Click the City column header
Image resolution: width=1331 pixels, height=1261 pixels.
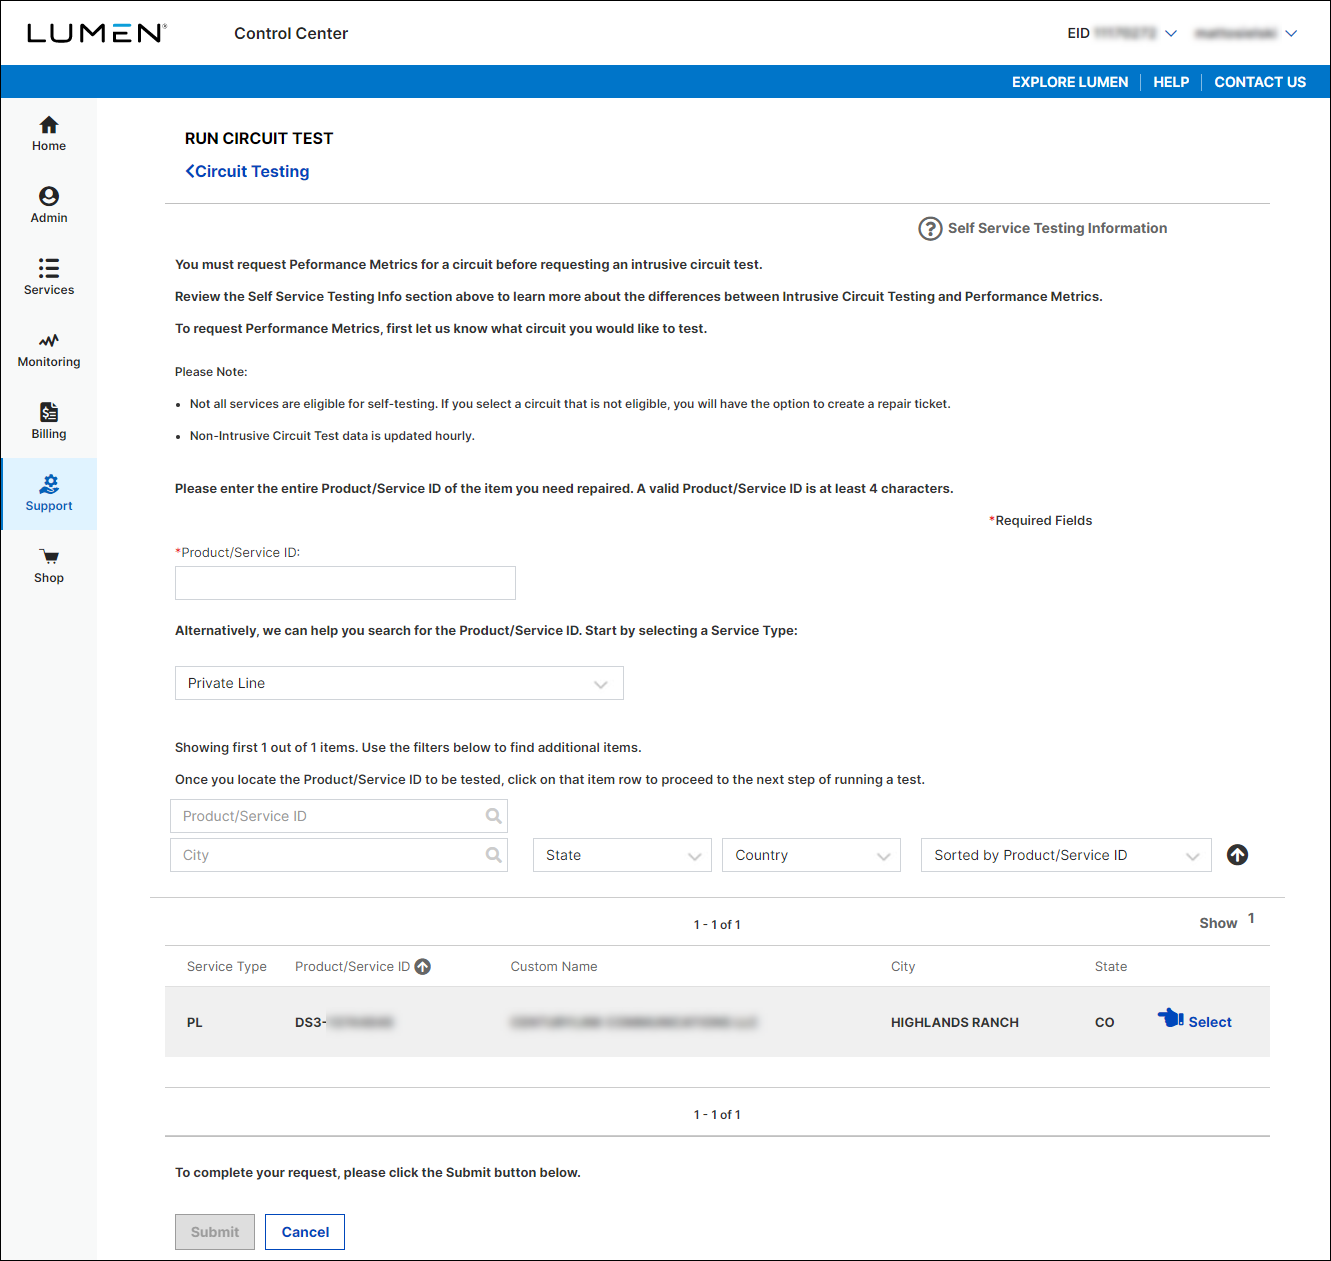point(903,967)
